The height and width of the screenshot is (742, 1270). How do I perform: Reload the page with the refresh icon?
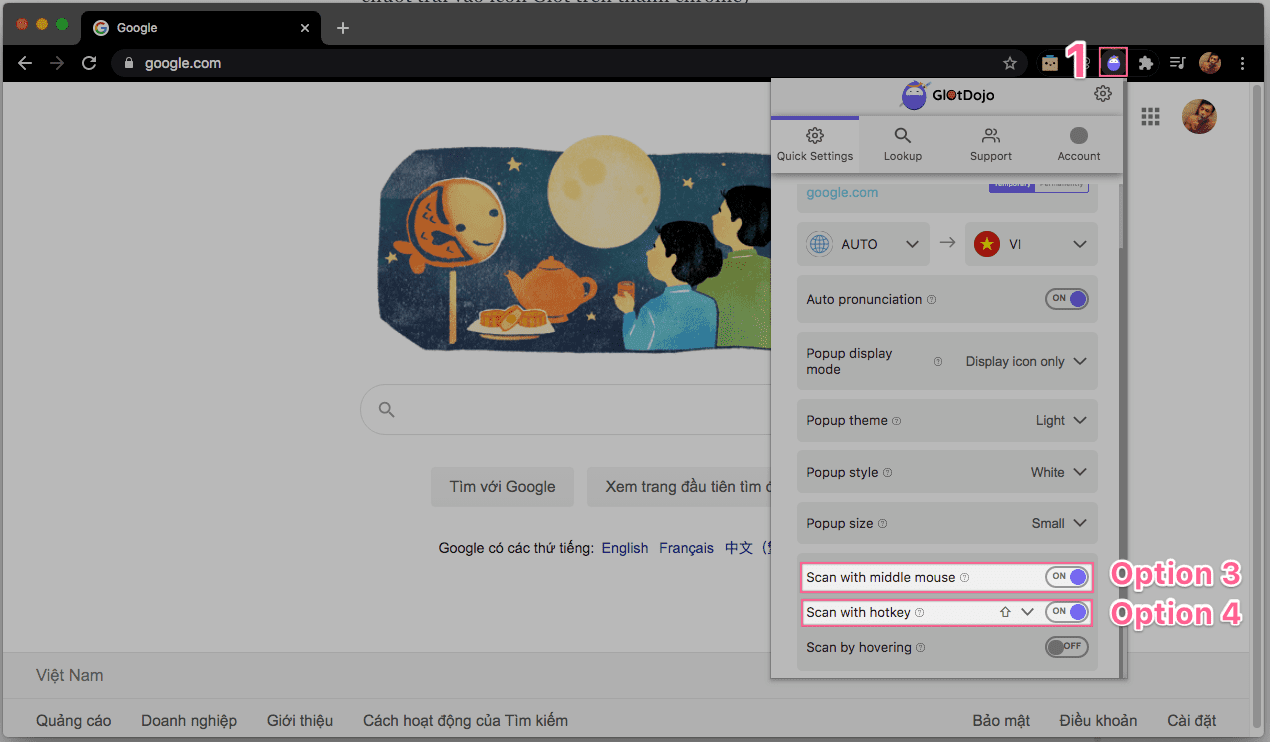click(89, 63)
